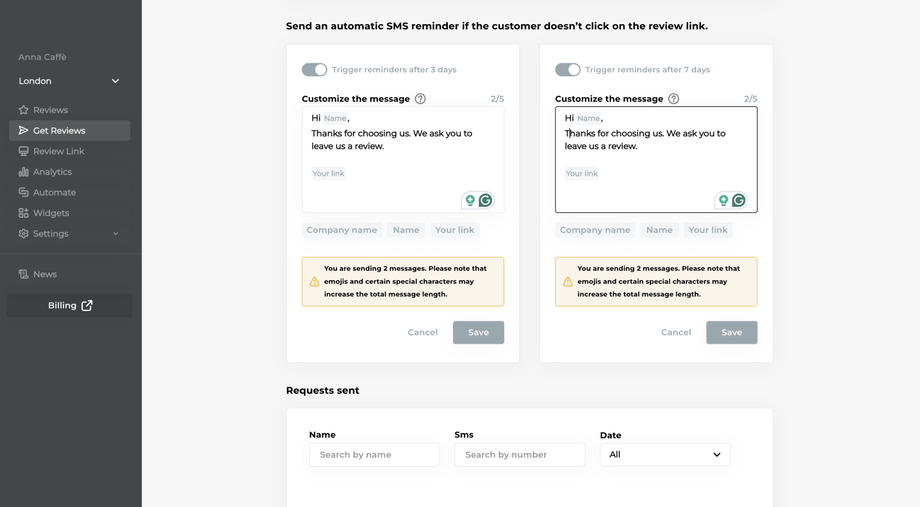
Task: Click the Analytics bar chart icon
Action: point(23,172)
